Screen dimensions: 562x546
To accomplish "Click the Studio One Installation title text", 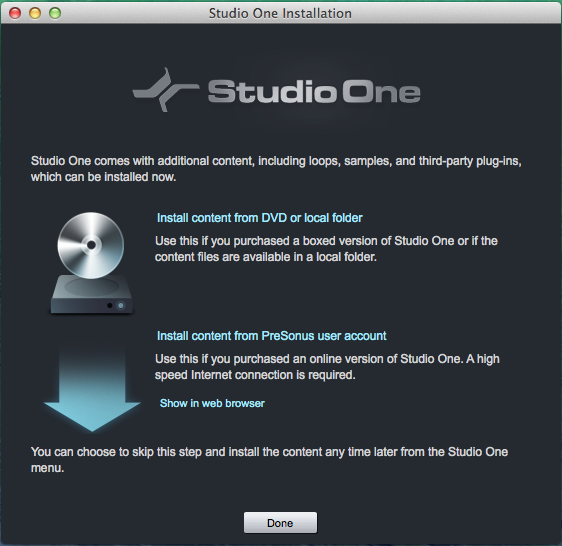I will pyautogui.click(x=280, y=13).
